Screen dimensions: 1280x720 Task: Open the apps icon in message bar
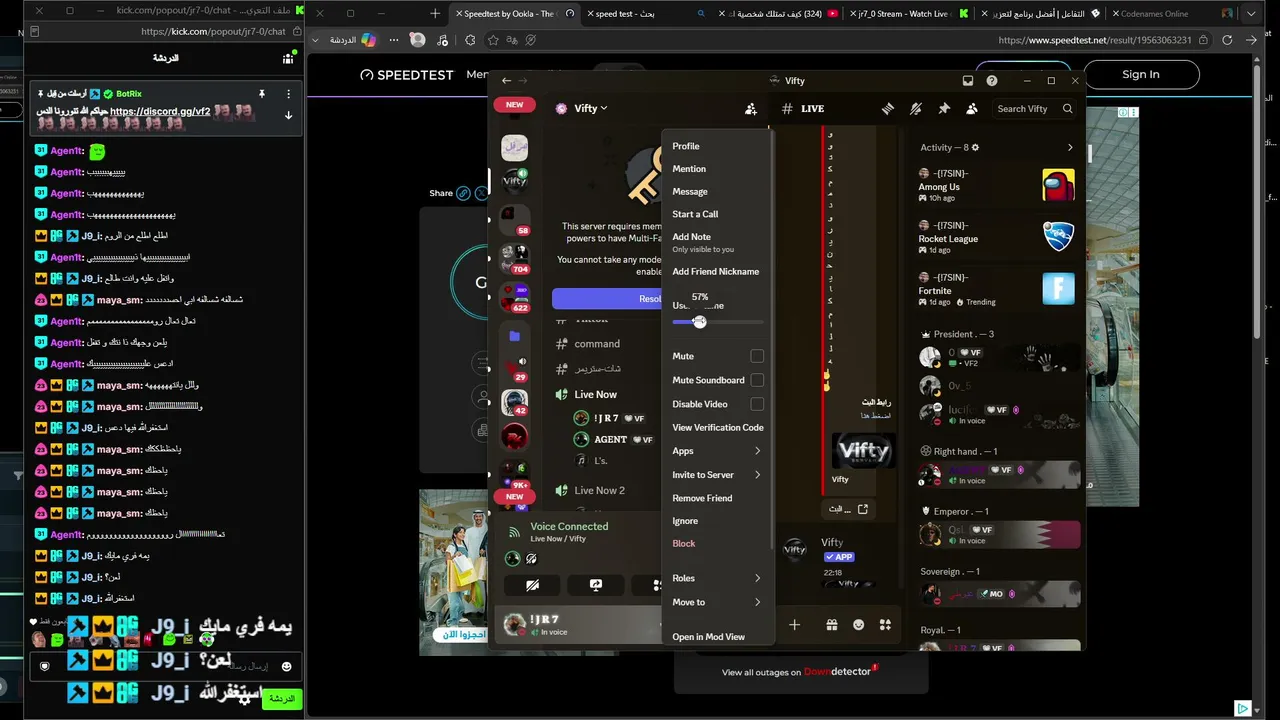point(885,625)
